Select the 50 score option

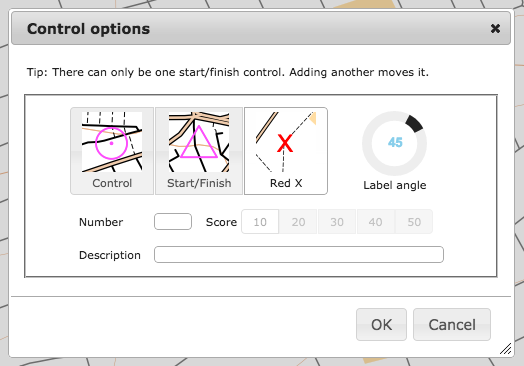coord(414,222)
